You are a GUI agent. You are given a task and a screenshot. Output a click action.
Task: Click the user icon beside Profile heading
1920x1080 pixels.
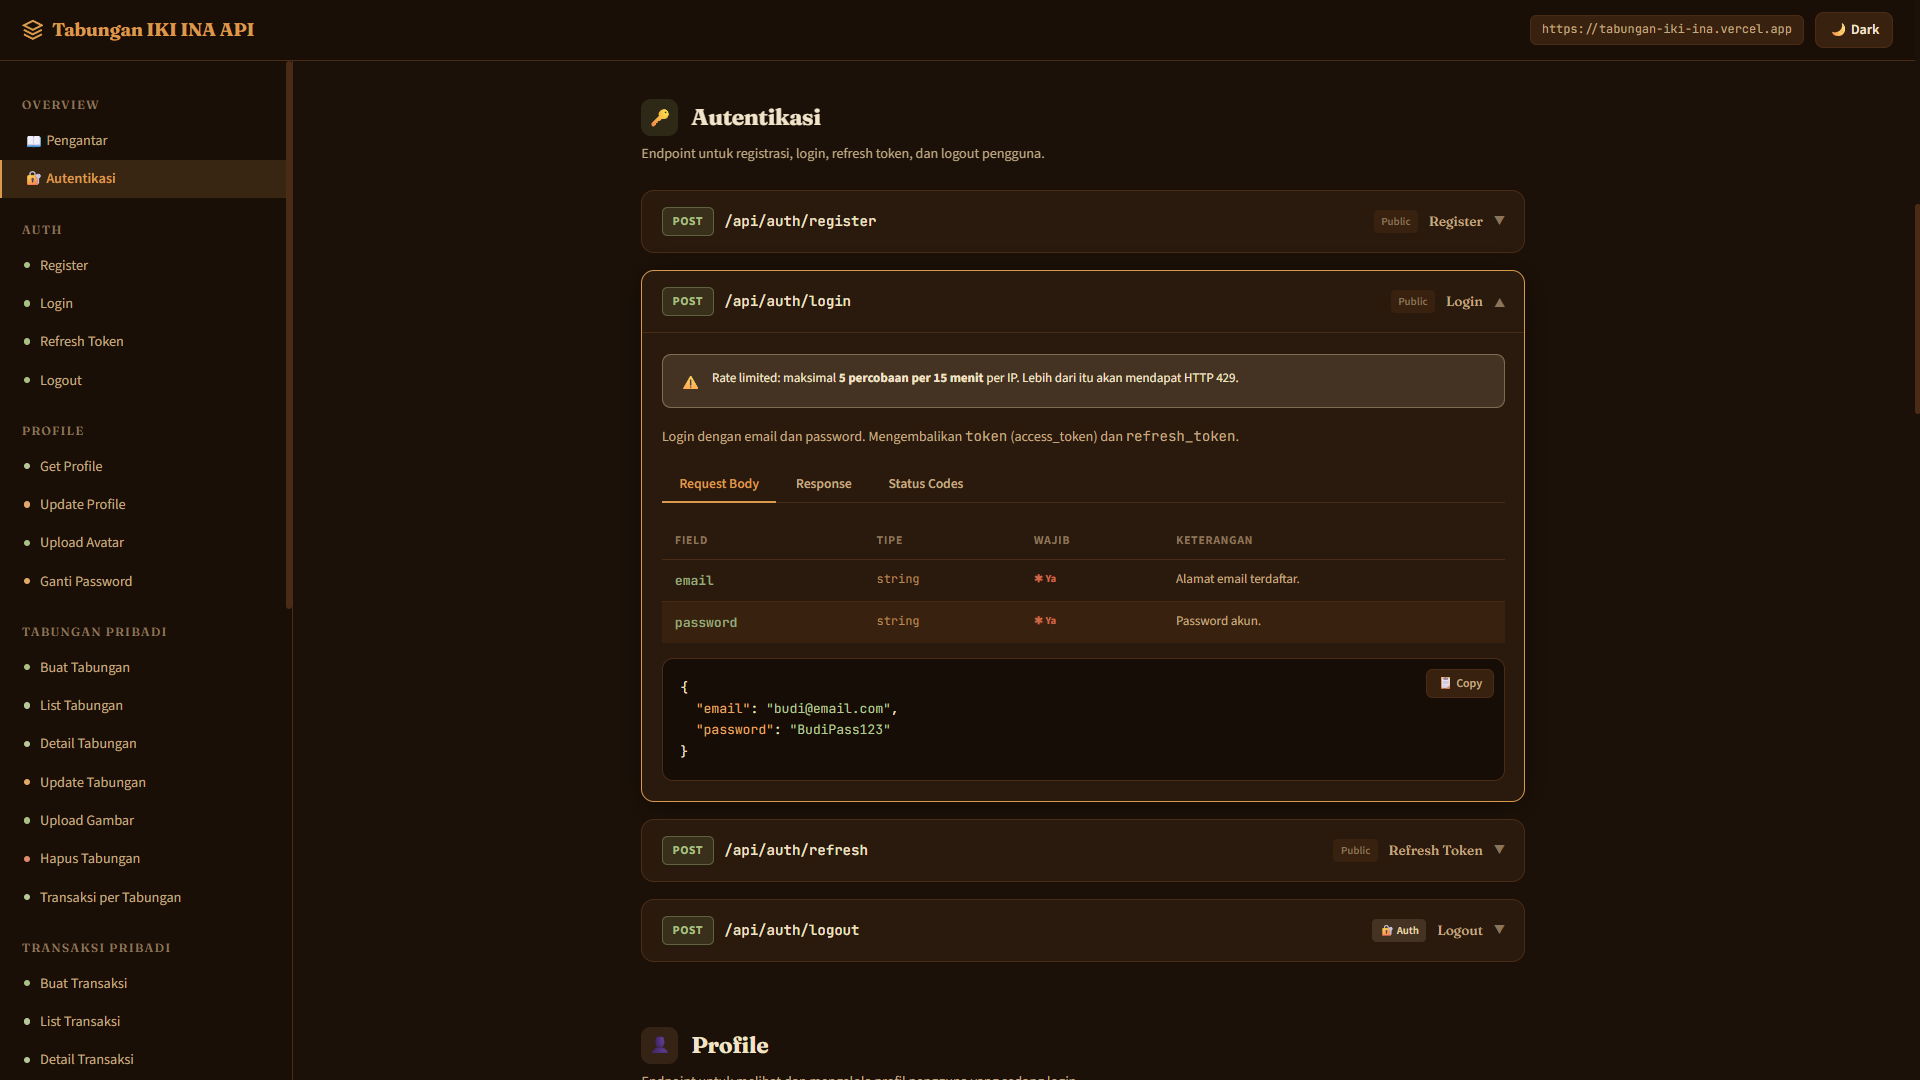(x=660, y=1045)
